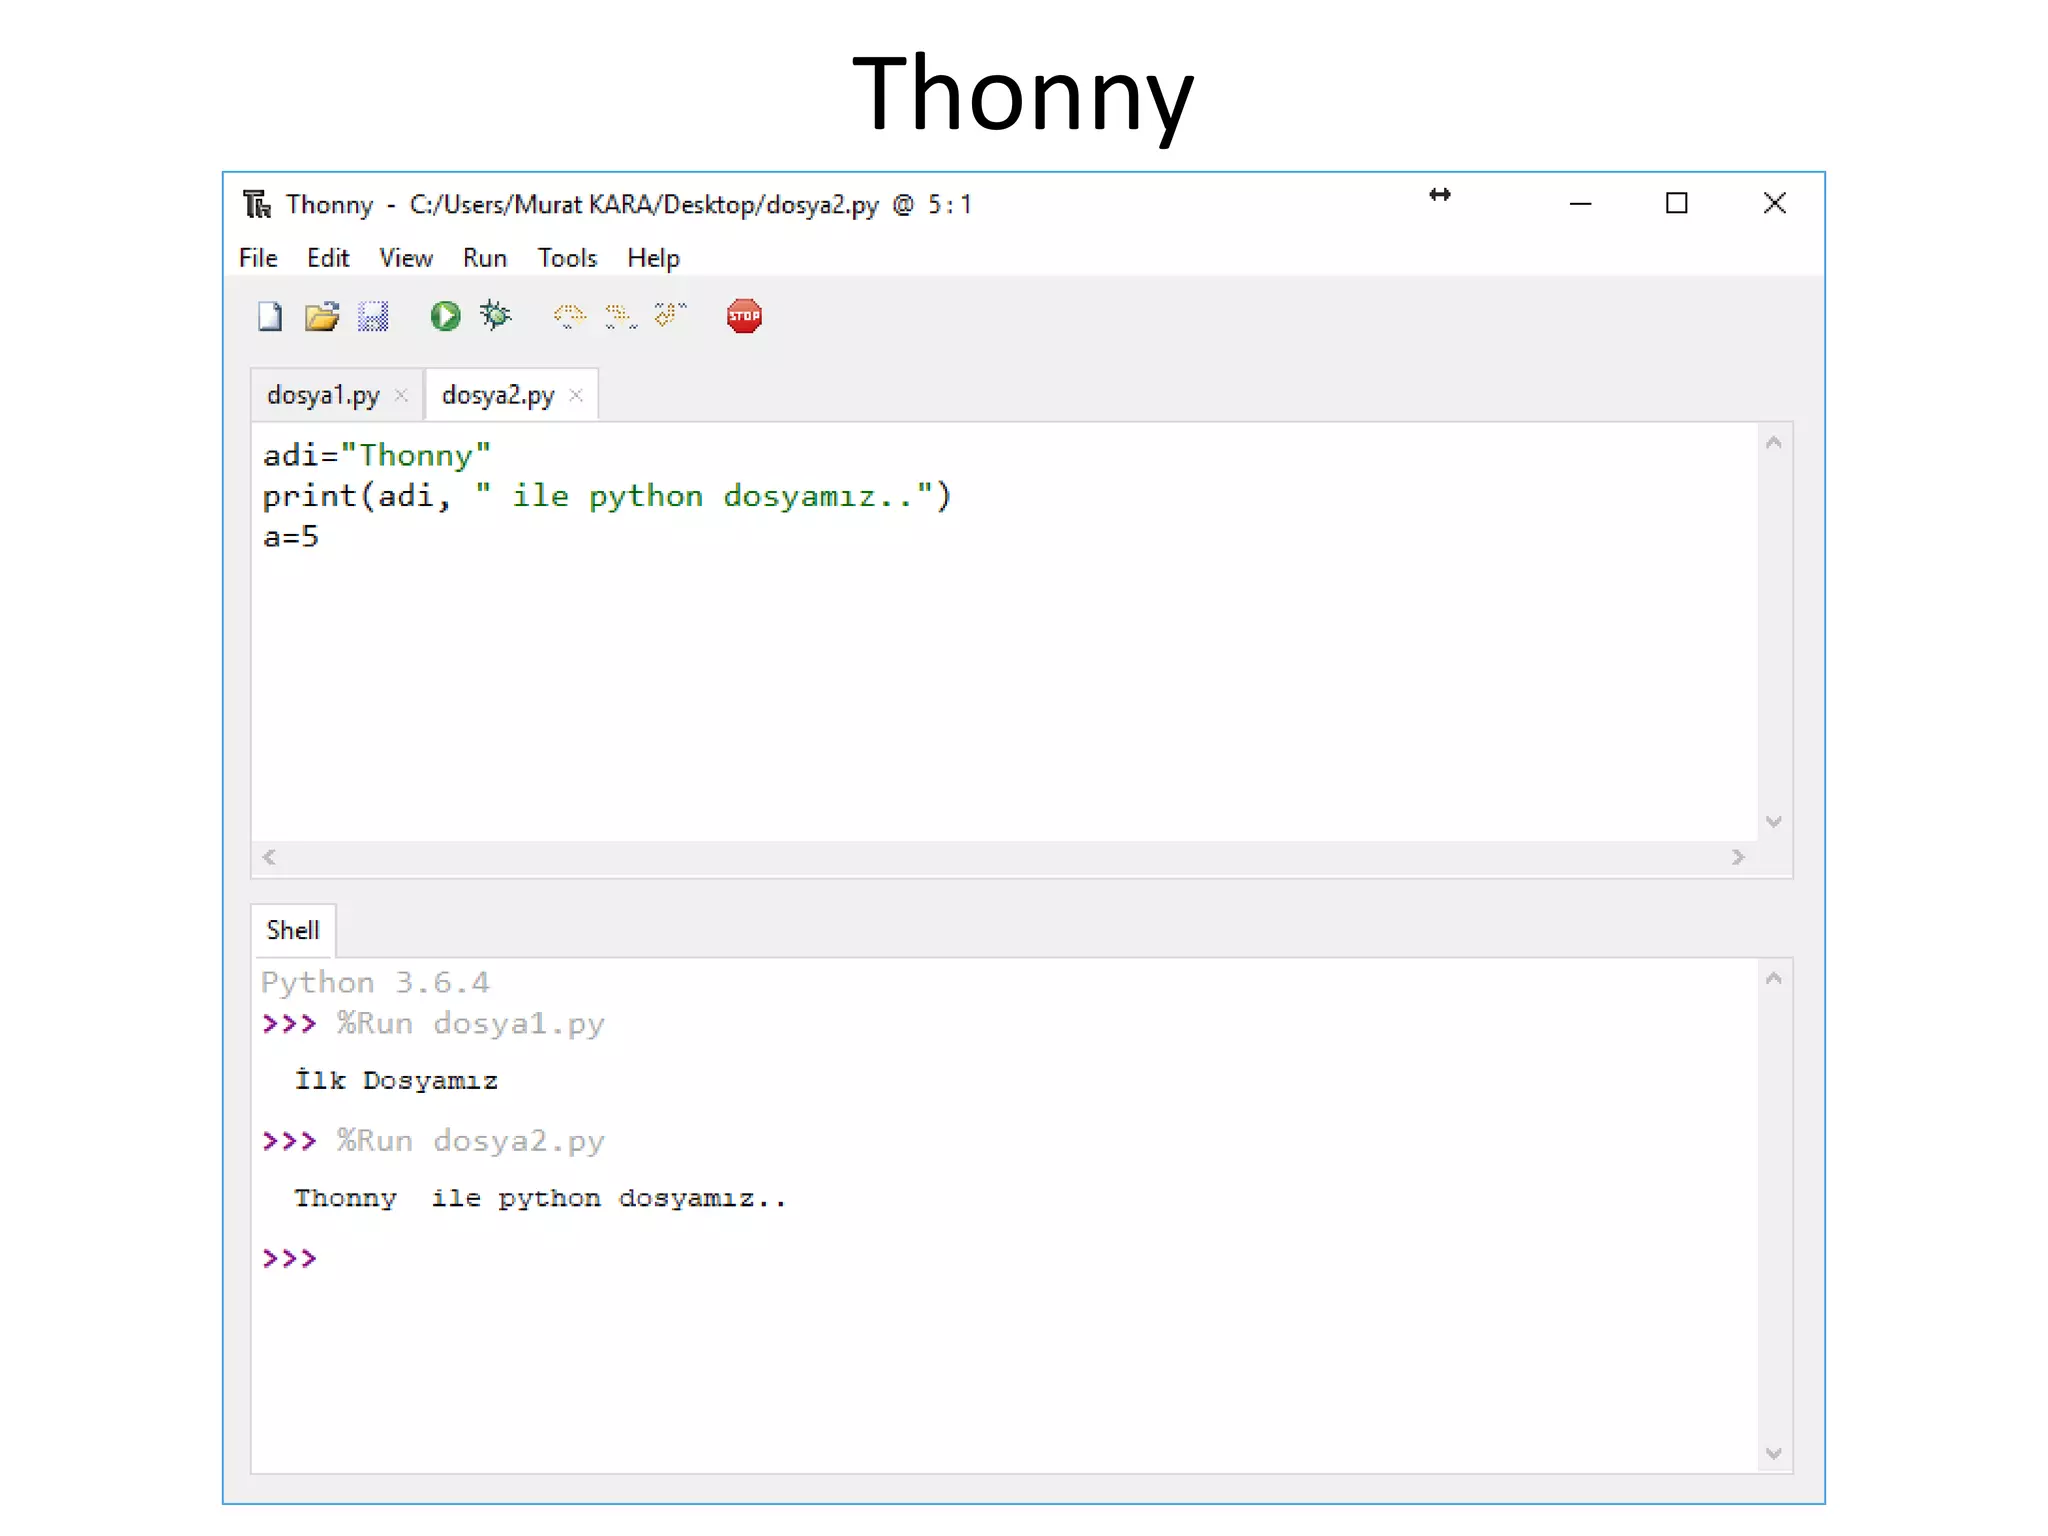Open the Tools menu

pos(567,258)
